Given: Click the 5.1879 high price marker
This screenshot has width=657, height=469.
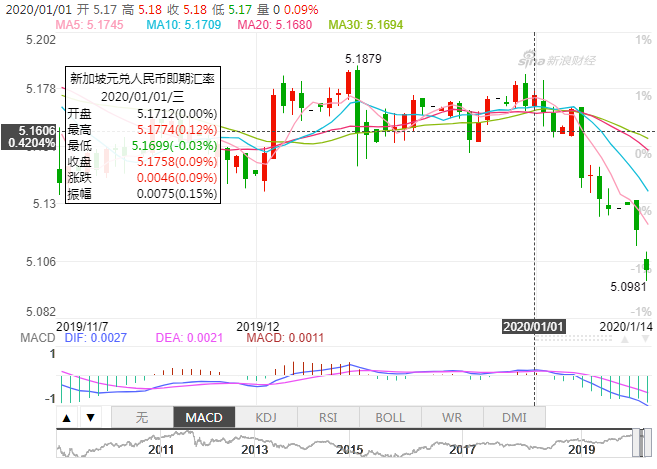Looking at the screenshot, I should [362, 60].
